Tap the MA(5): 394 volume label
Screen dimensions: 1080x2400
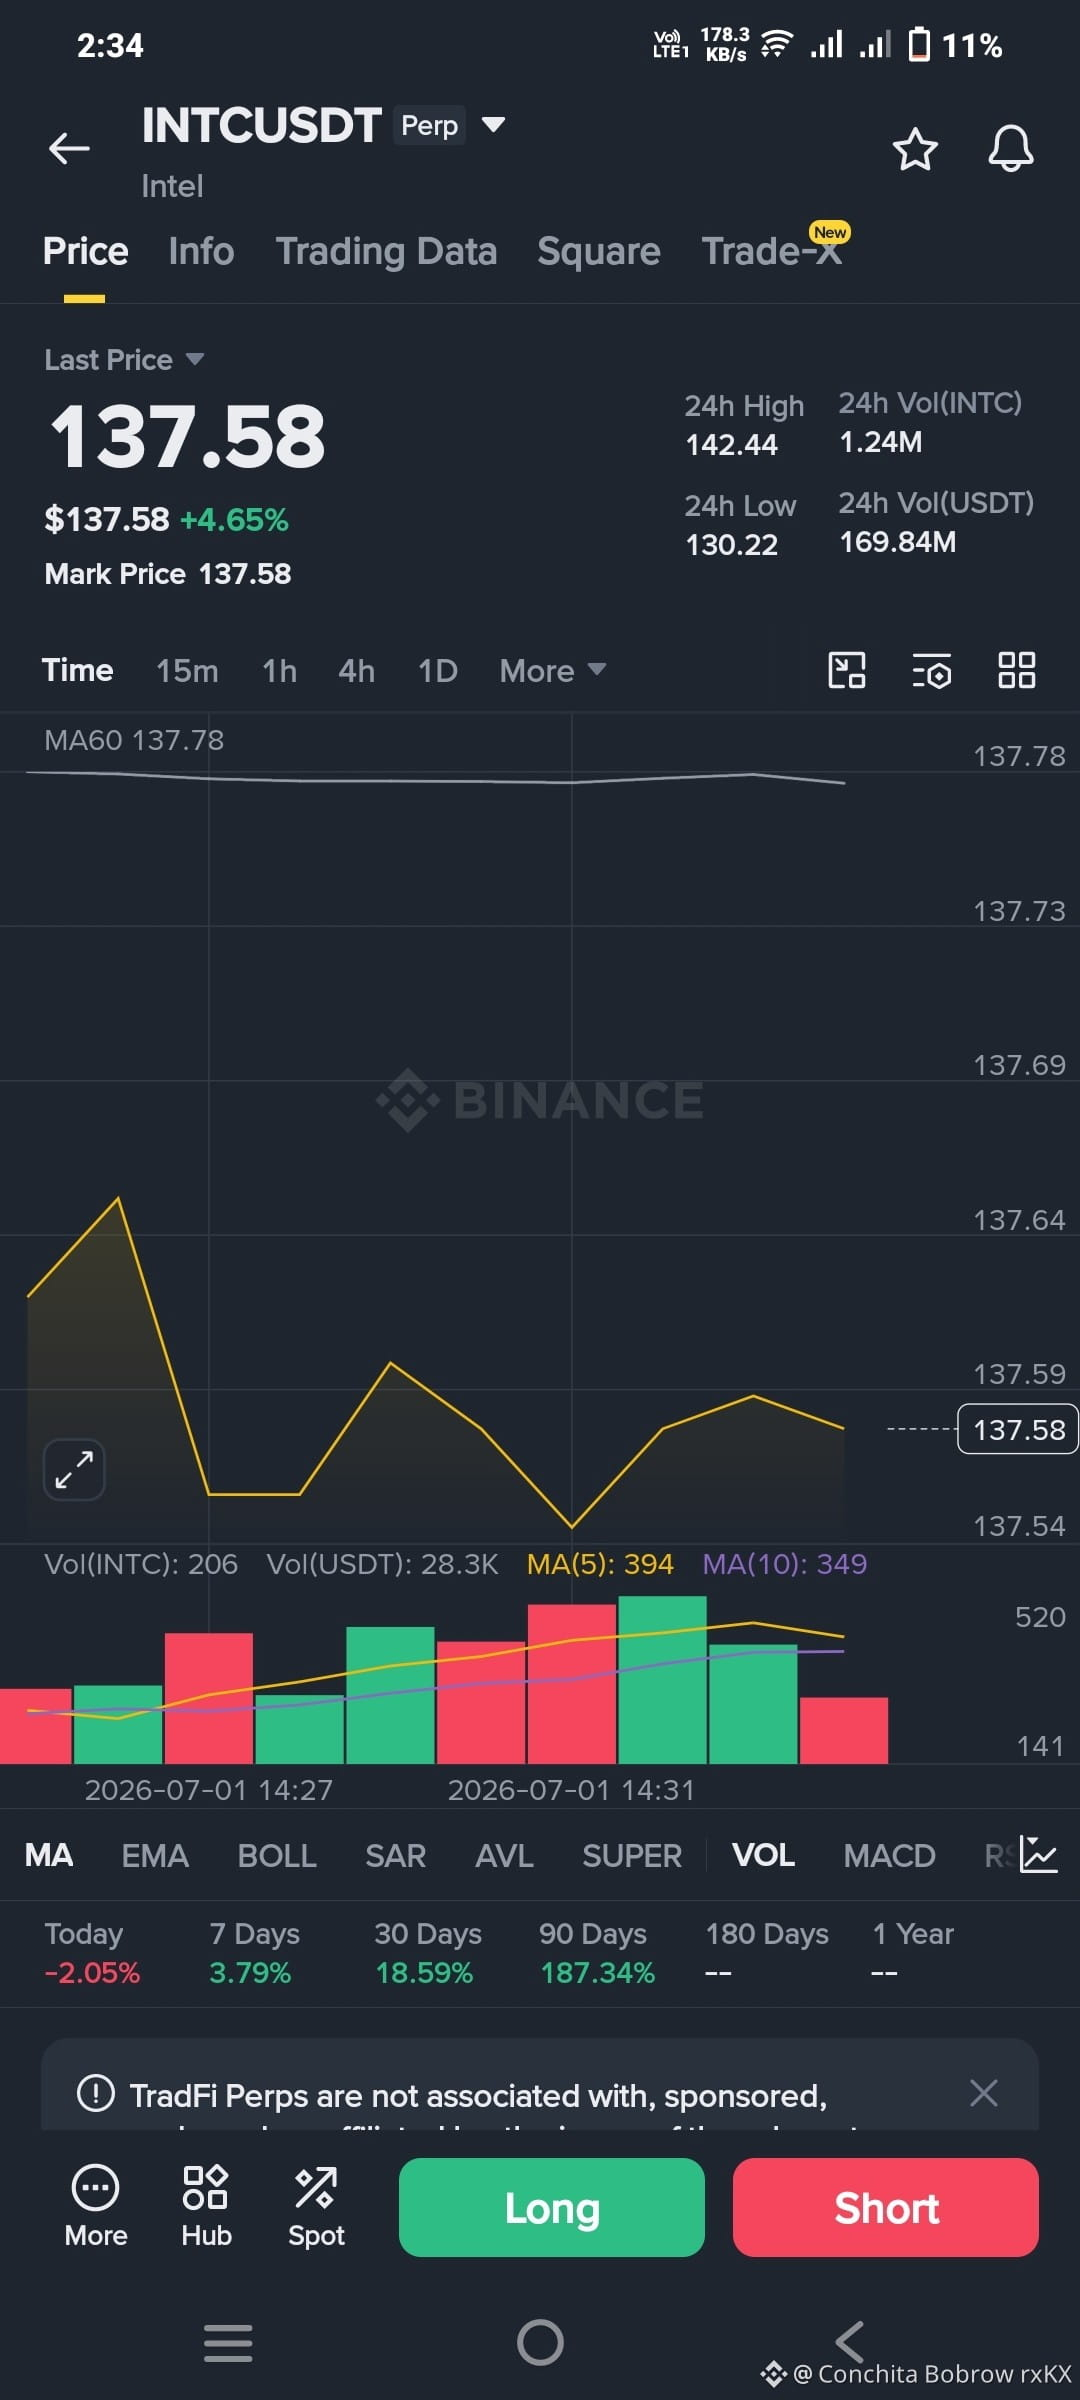(x=600, y=1564)
